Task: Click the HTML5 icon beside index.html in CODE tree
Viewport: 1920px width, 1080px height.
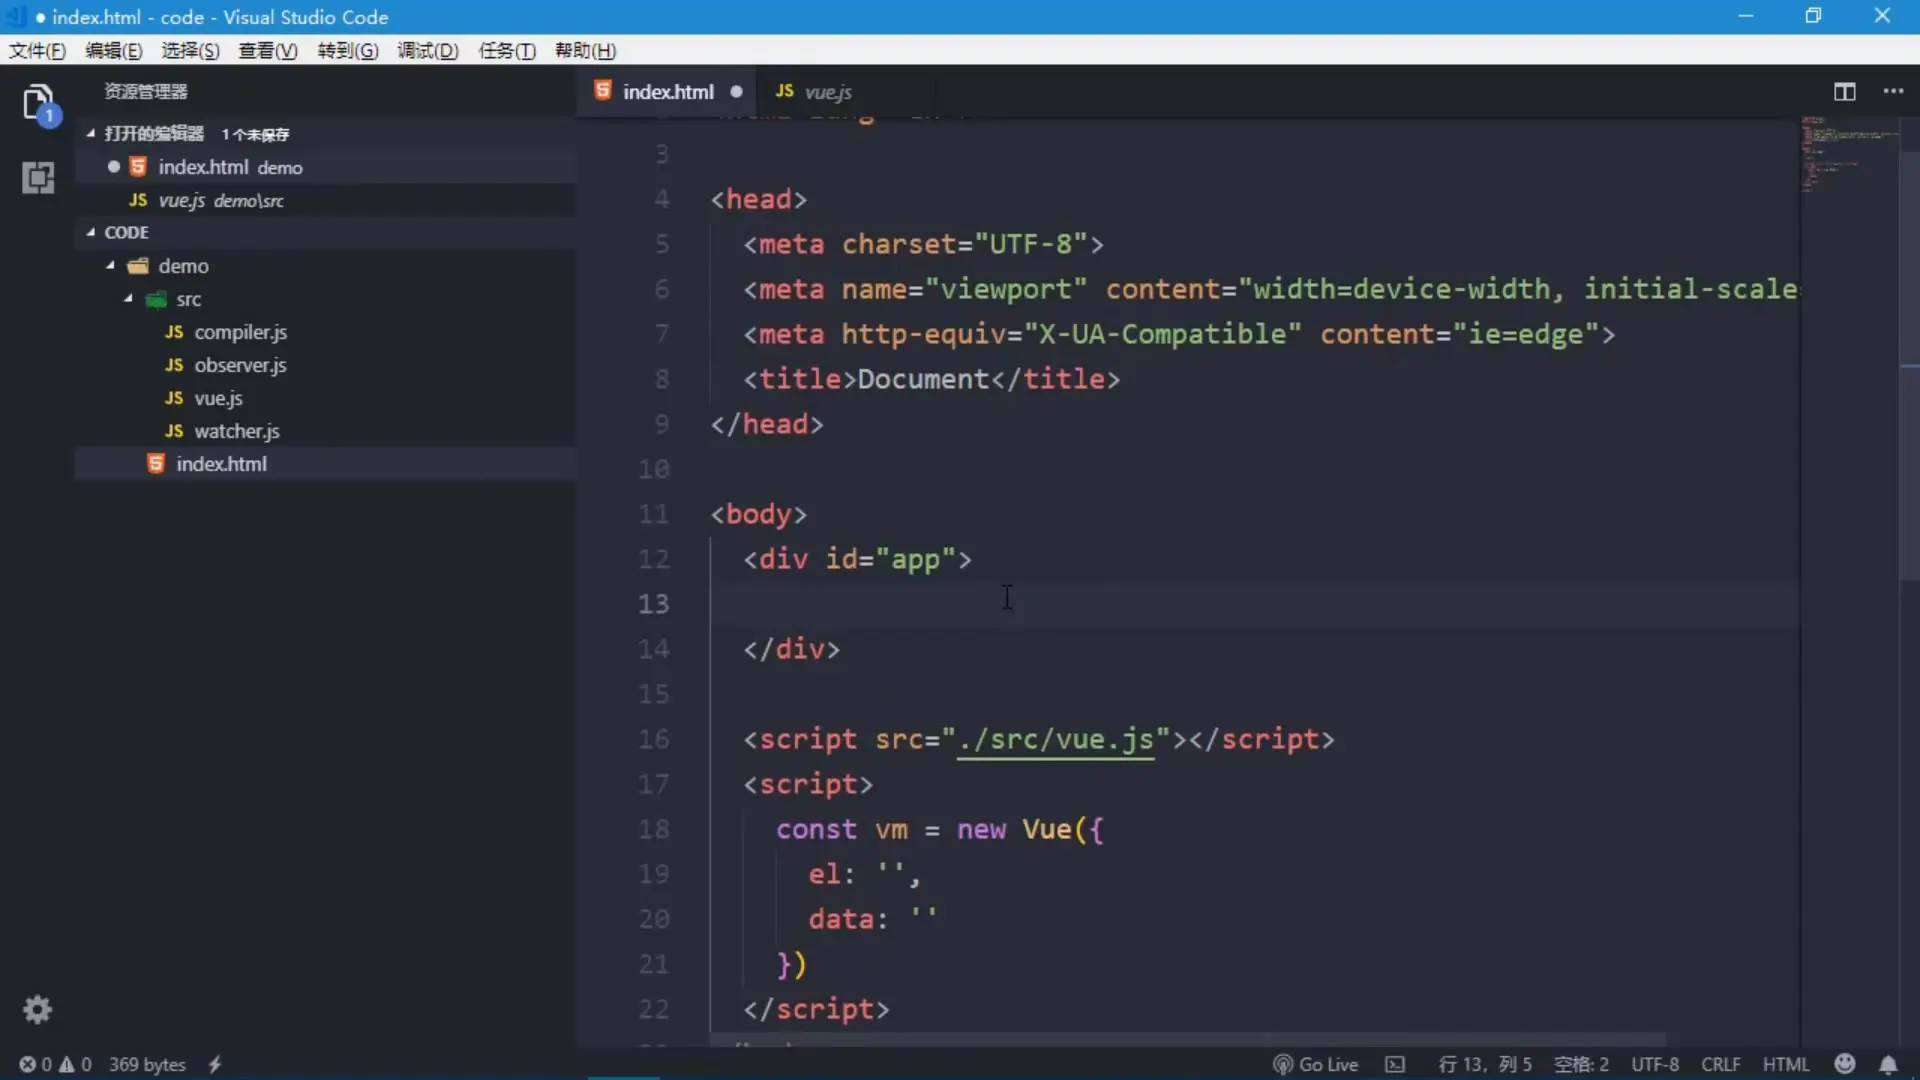Action: point(155,464)
